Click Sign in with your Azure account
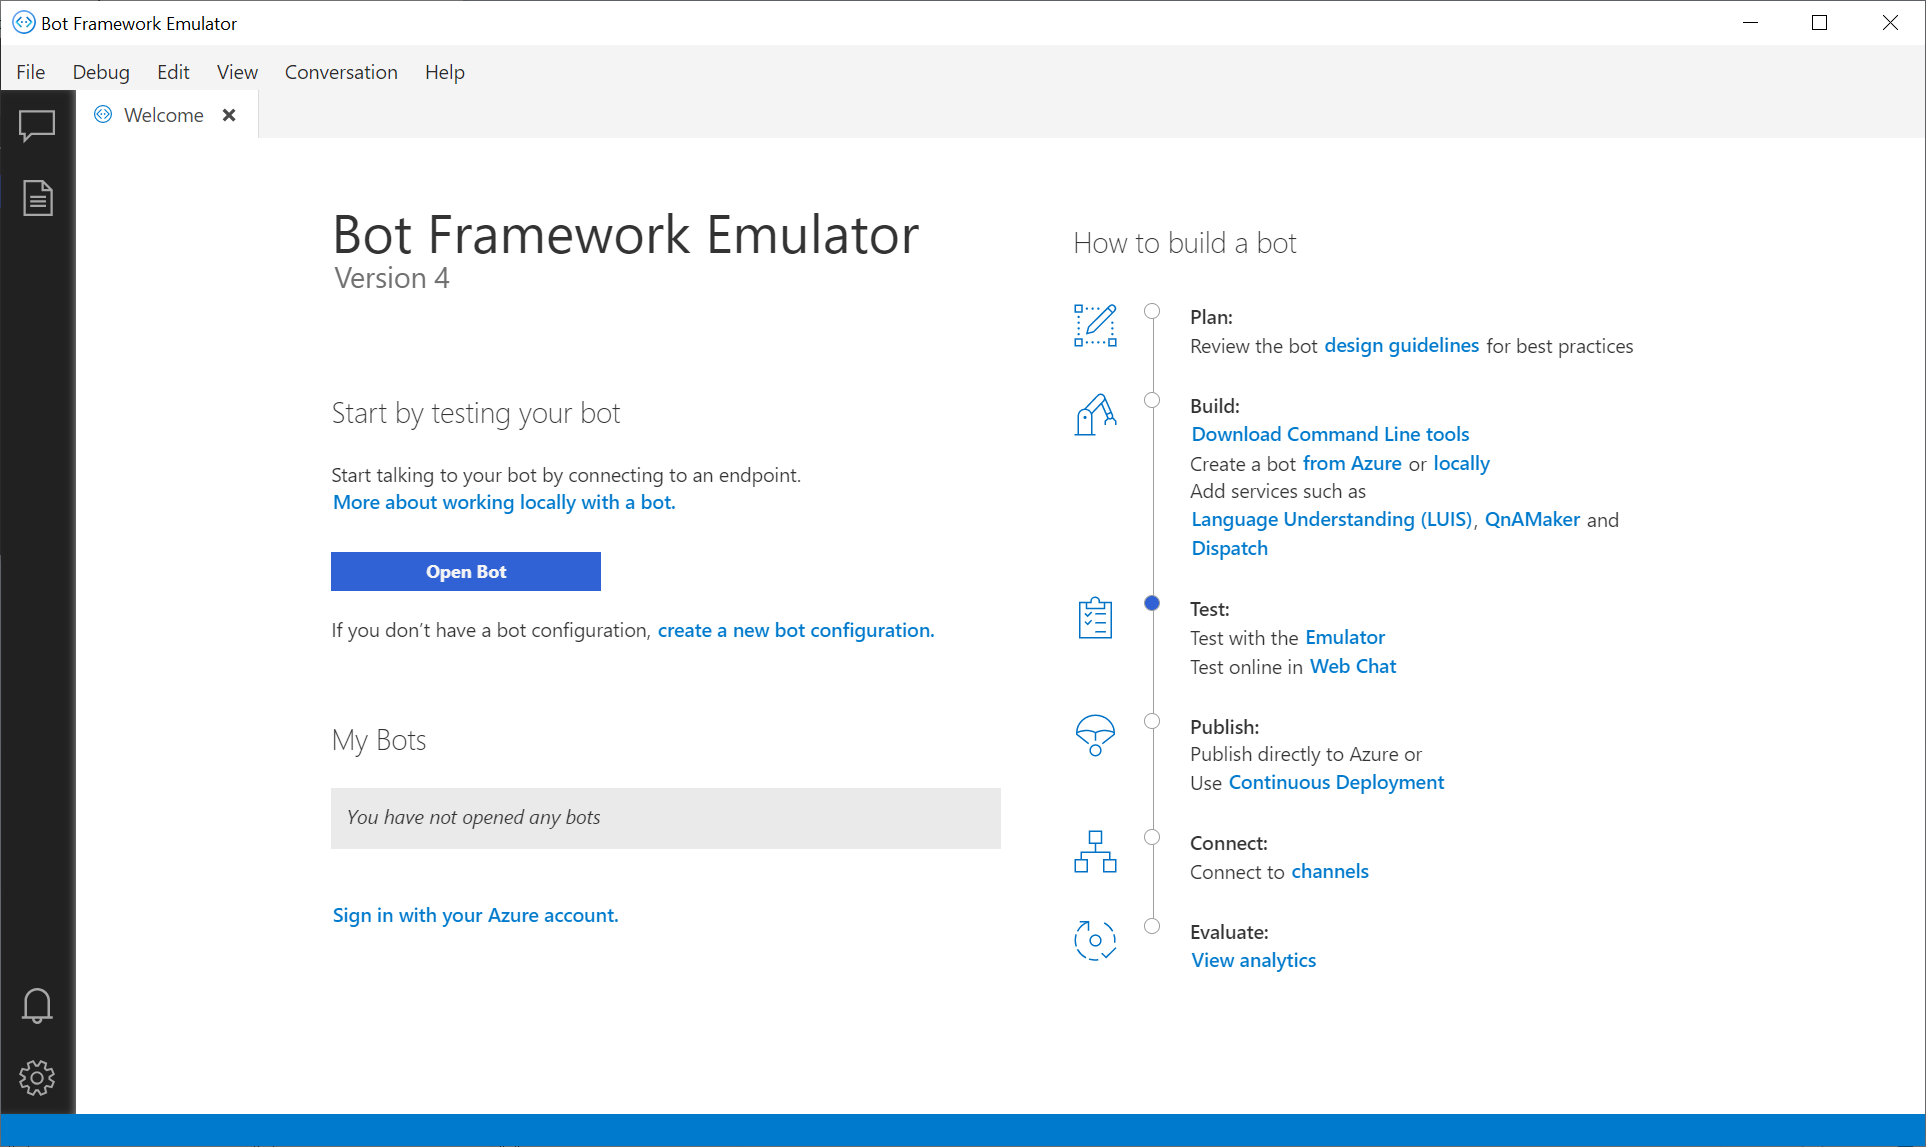 click(474, 914)
